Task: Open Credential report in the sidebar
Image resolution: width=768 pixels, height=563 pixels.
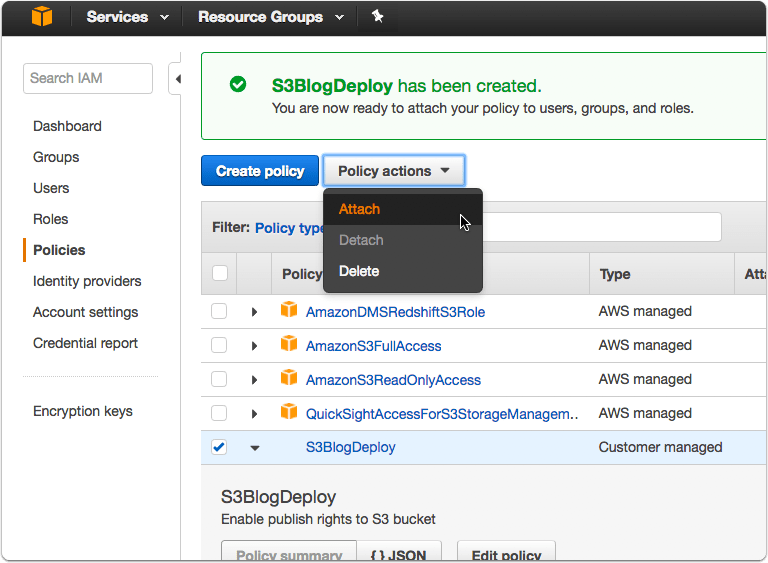Action: coord(85,343)
